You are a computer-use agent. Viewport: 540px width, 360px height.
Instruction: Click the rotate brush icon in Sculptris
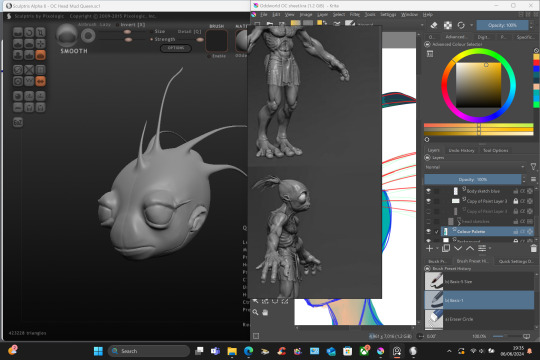[x=29, y=32]
